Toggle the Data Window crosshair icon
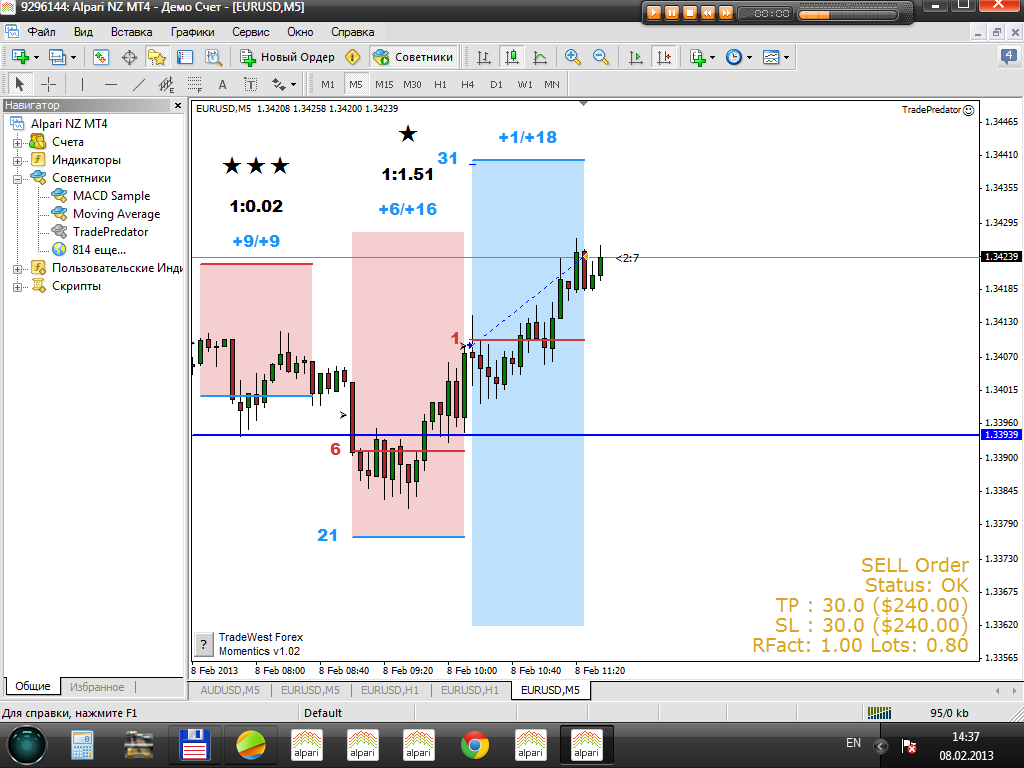The width and height of the screenshot is (1024, 768). point(129,57)
